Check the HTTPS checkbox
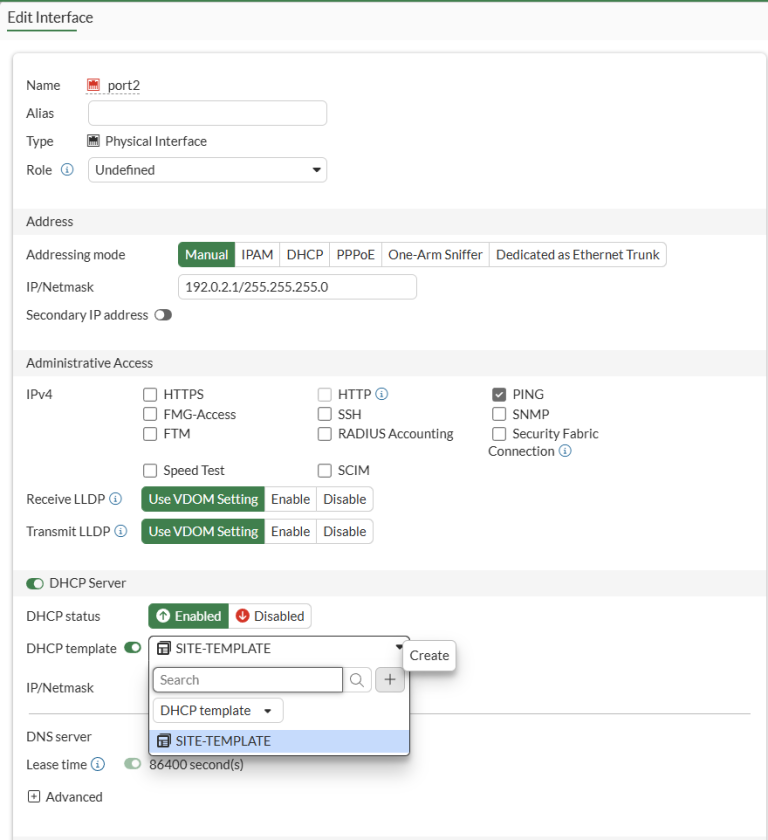Screen dimensions: 768x840 pos(150,395)
